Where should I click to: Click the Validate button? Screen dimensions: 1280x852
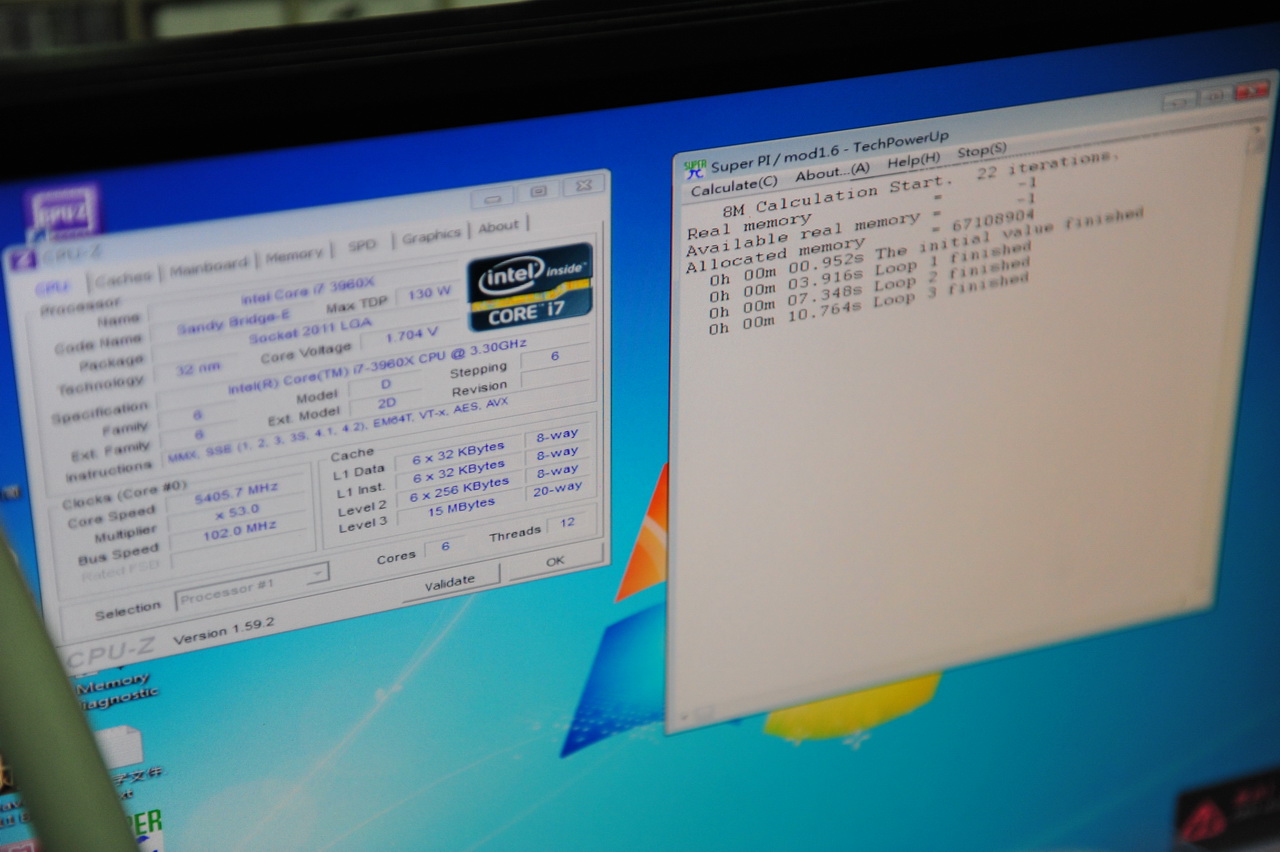point(450,583)
